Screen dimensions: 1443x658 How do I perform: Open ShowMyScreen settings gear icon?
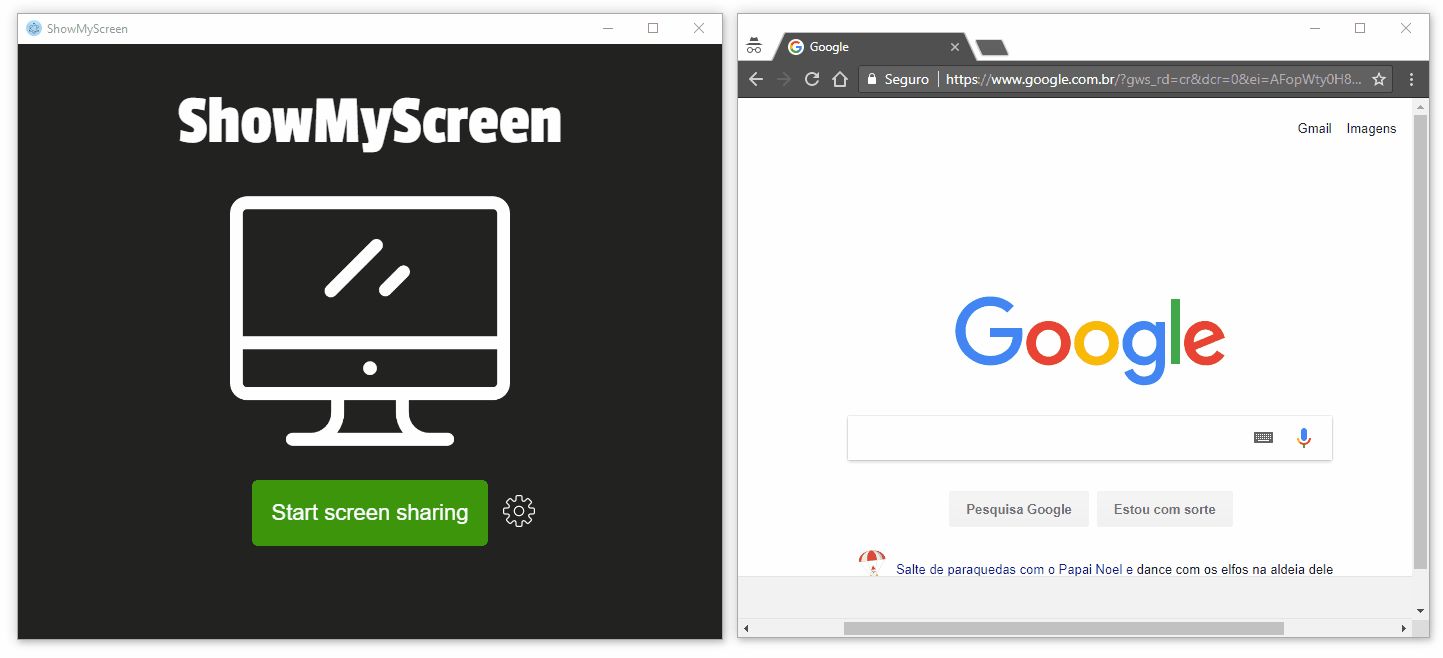(x=519, y=511)
